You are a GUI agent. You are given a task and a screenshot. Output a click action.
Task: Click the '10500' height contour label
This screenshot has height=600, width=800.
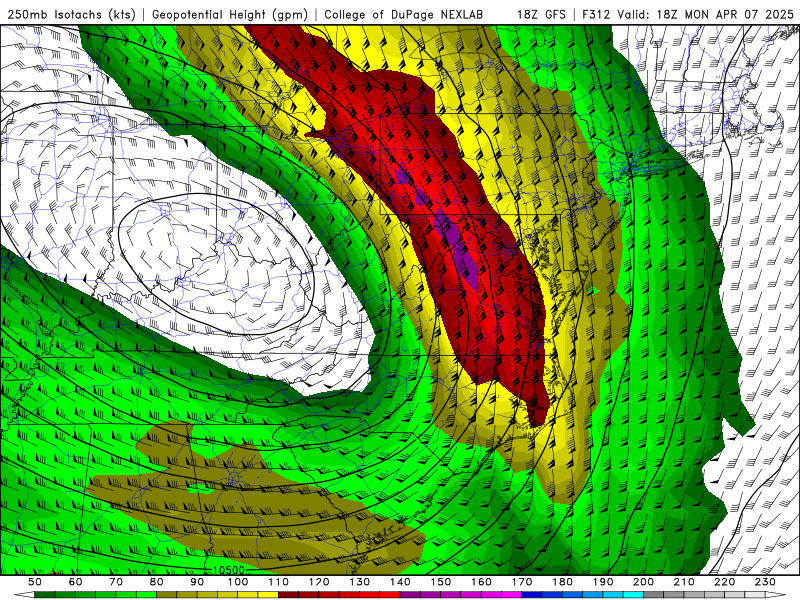coord(229,570)
